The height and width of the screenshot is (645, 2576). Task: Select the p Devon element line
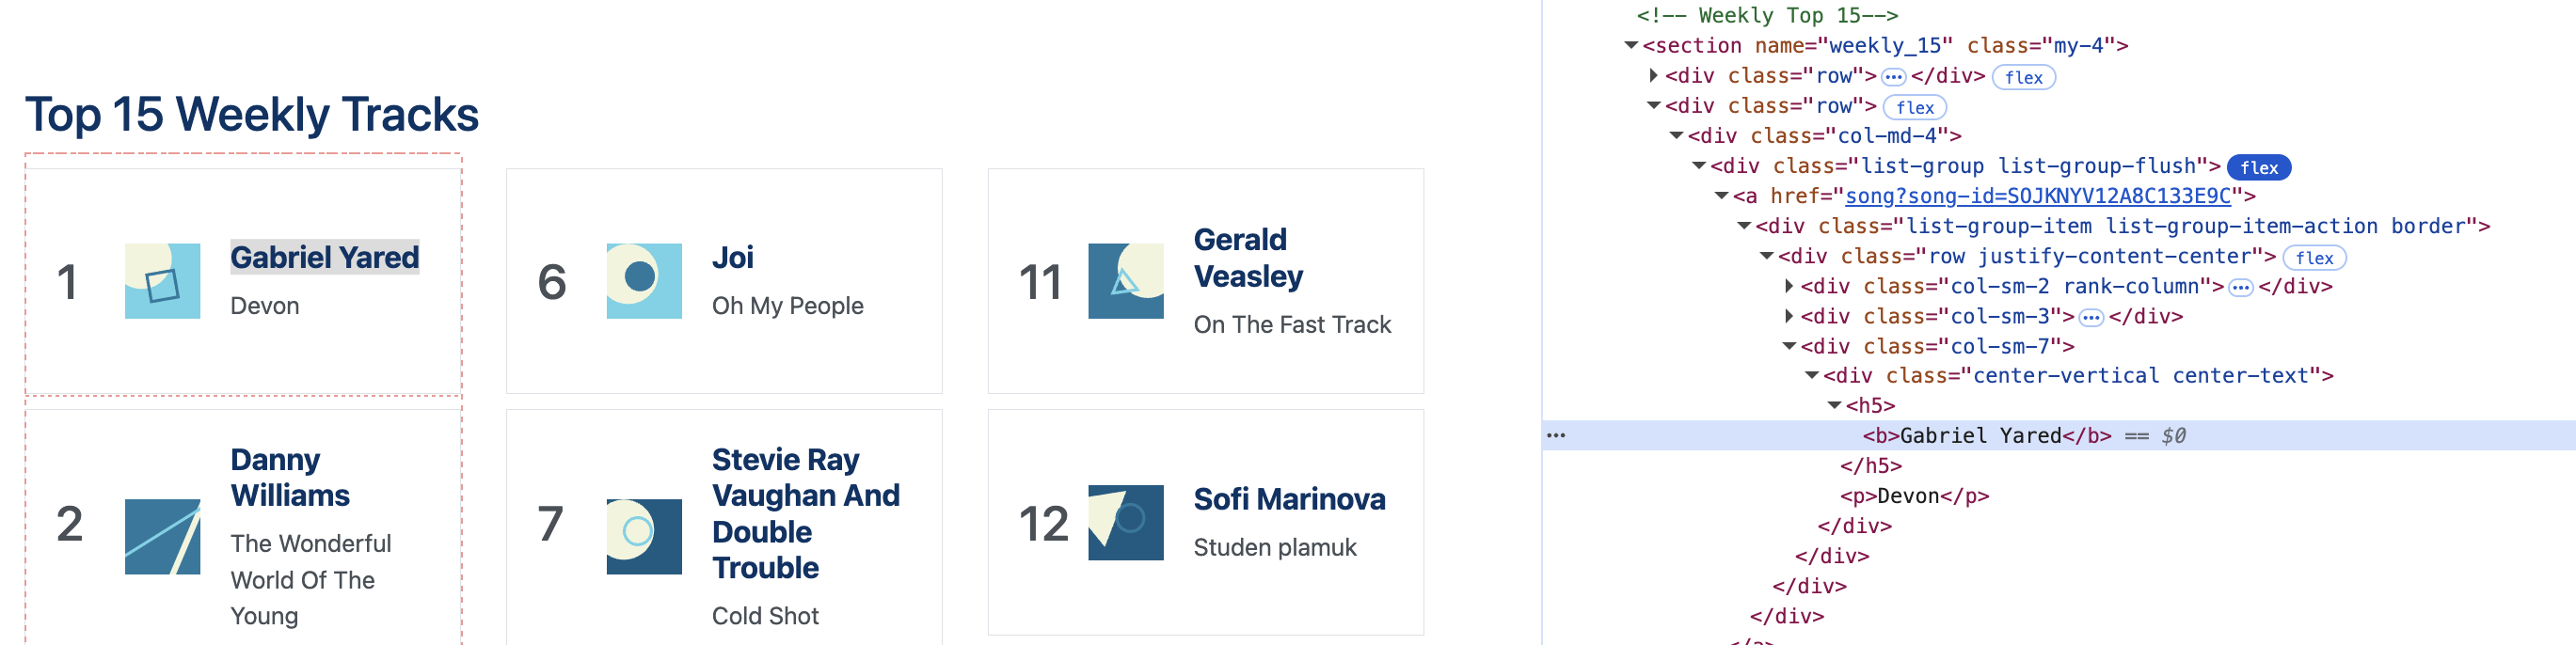coord(1914,496)
